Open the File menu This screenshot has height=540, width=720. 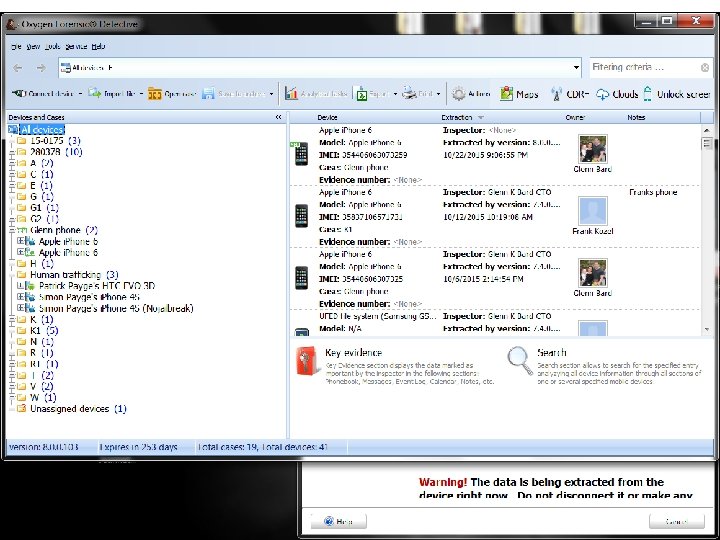tap(16, 46)
